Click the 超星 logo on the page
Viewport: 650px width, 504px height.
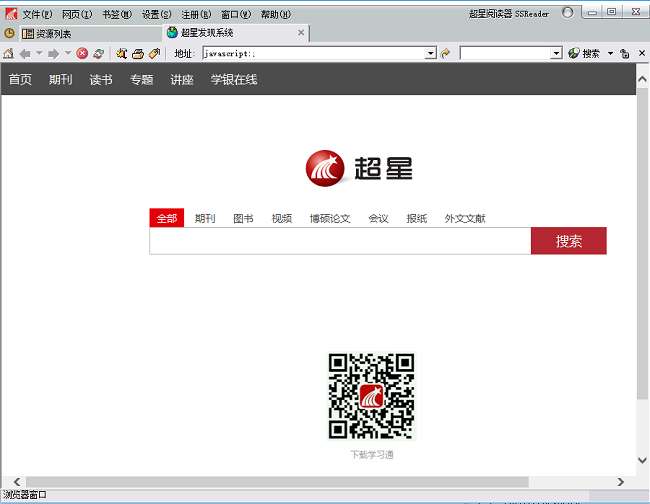359,168
